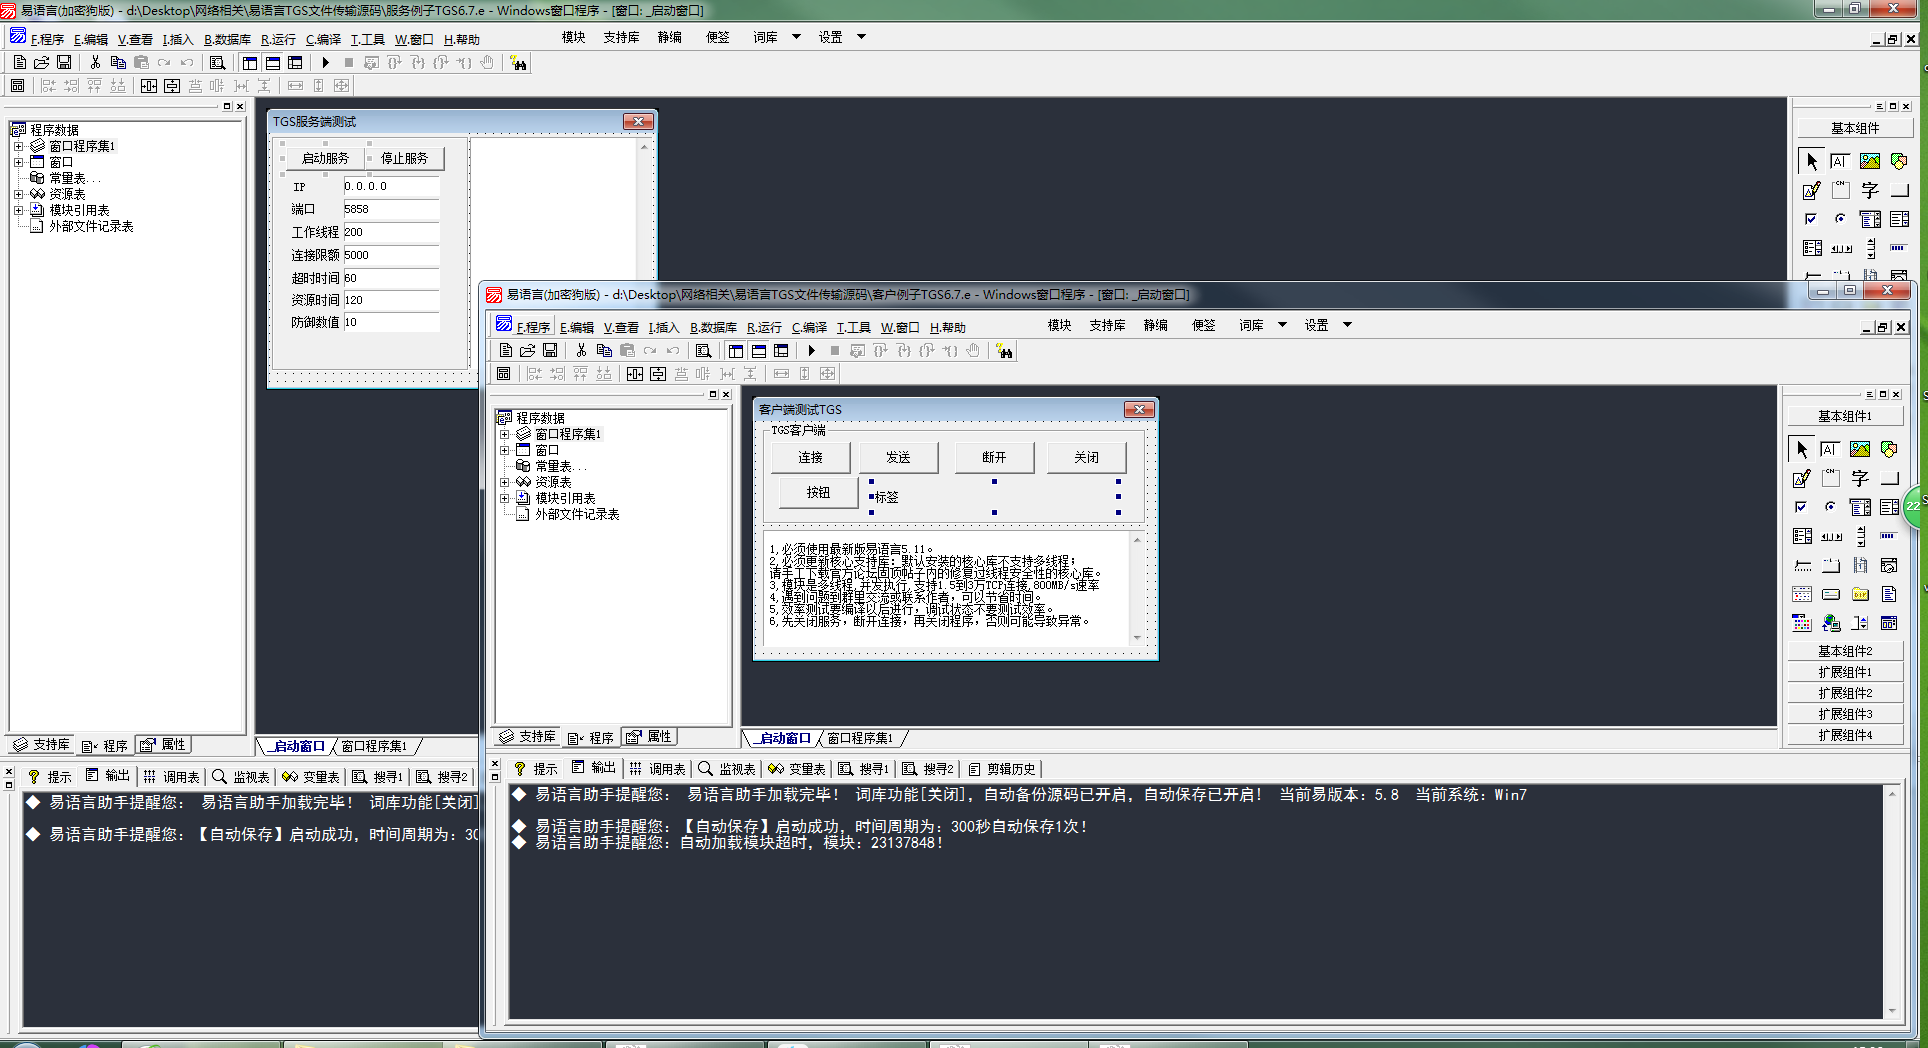
Task: Click center-horizontally align icon in front window
Action: point(635,374)
